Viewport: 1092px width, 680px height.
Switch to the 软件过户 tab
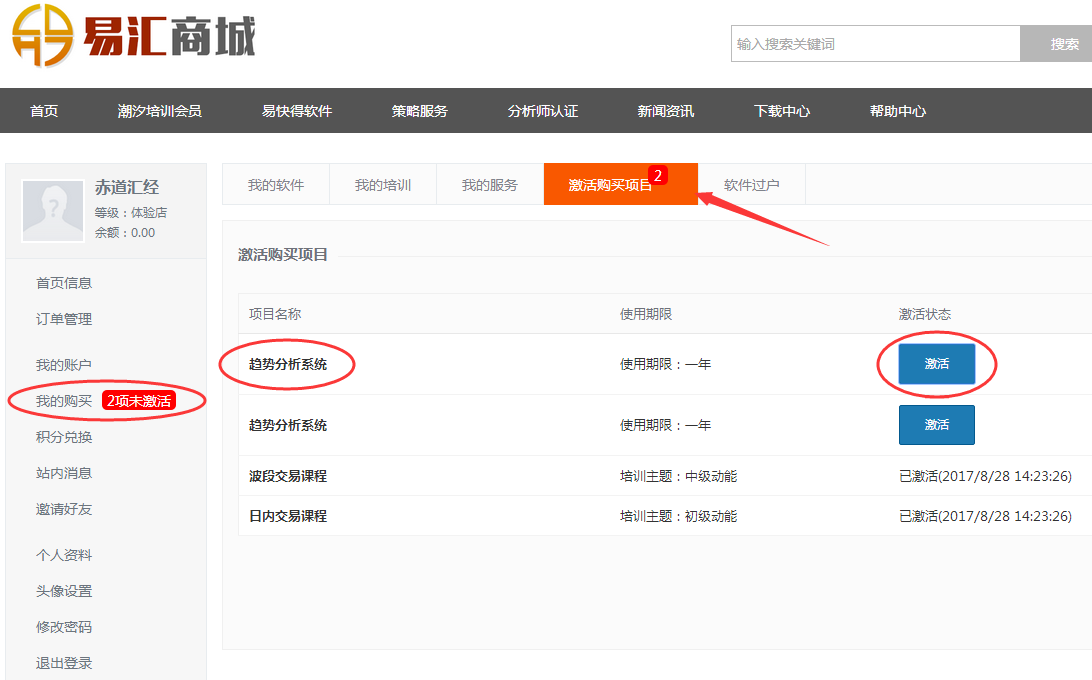pos(751,185)
